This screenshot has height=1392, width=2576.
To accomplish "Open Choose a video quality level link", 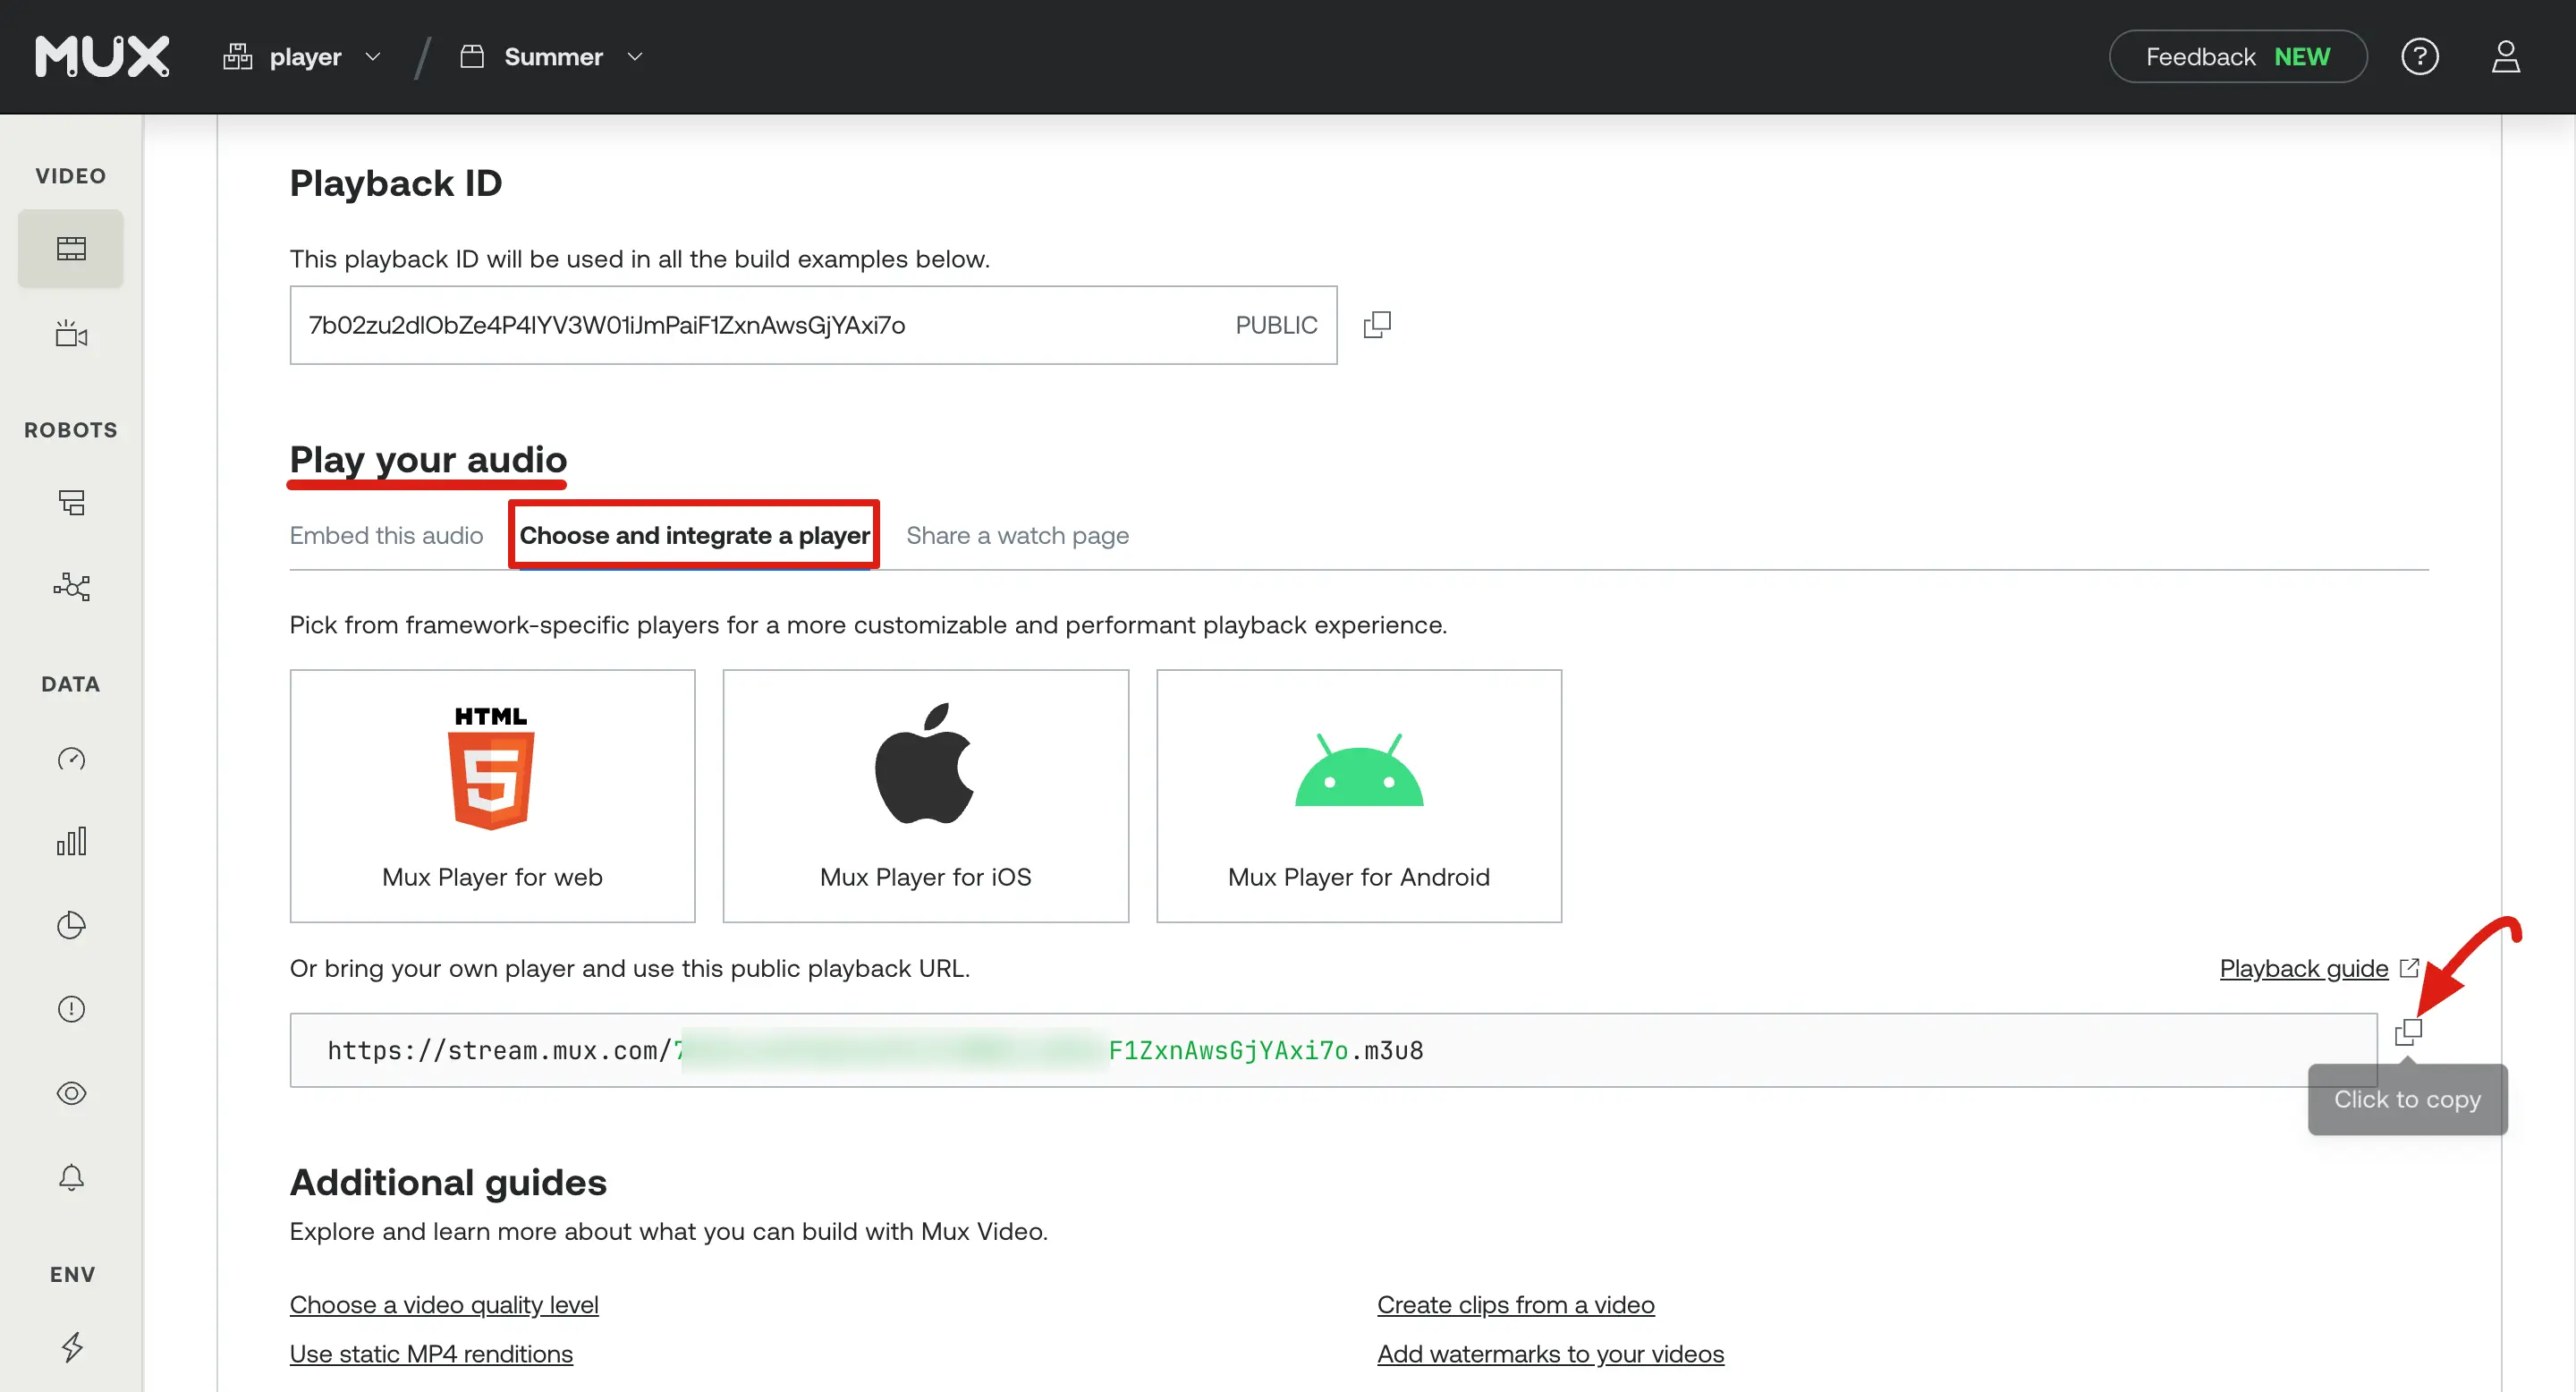I will [444, 1304].
